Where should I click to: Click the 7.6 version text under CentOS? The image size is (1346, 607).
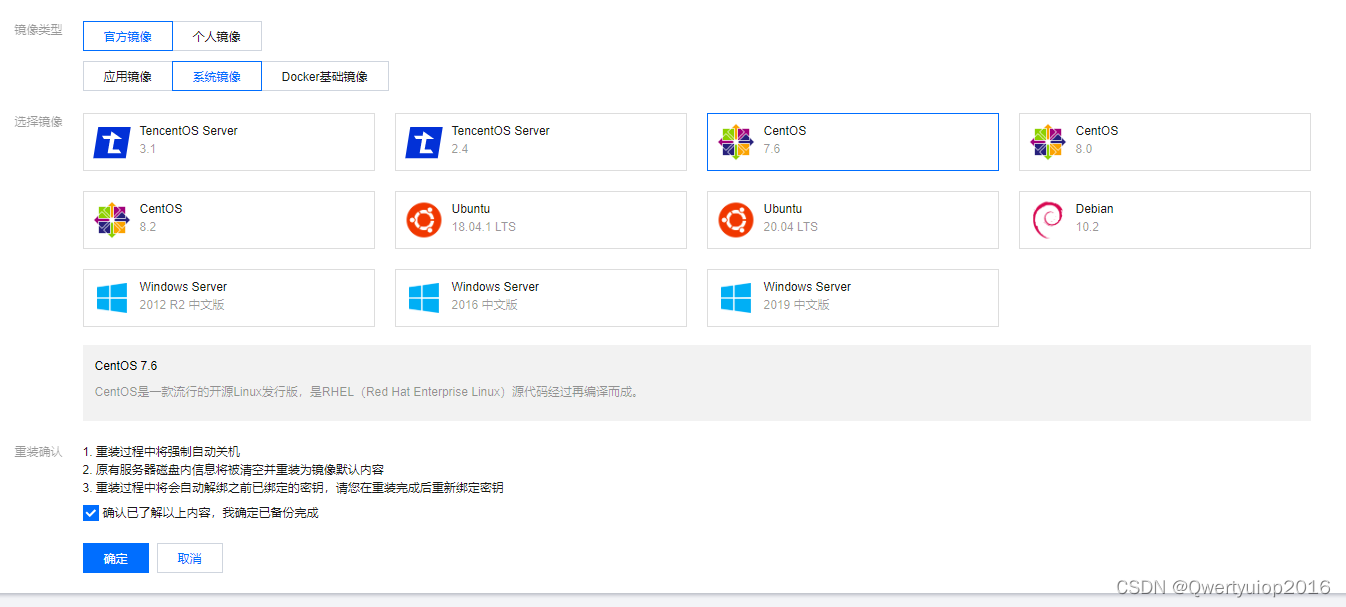tap(772, 149)
